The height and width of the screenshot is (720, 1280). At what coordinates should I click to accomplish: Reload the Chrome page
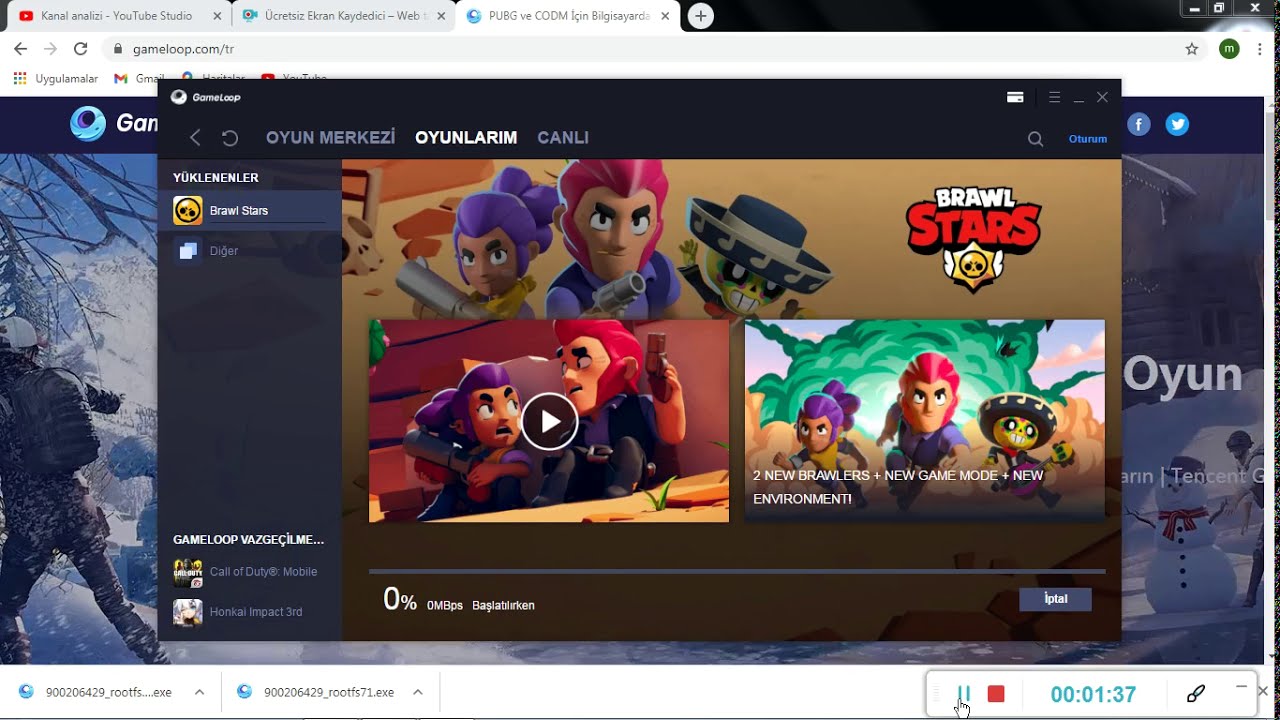point(81,48)
